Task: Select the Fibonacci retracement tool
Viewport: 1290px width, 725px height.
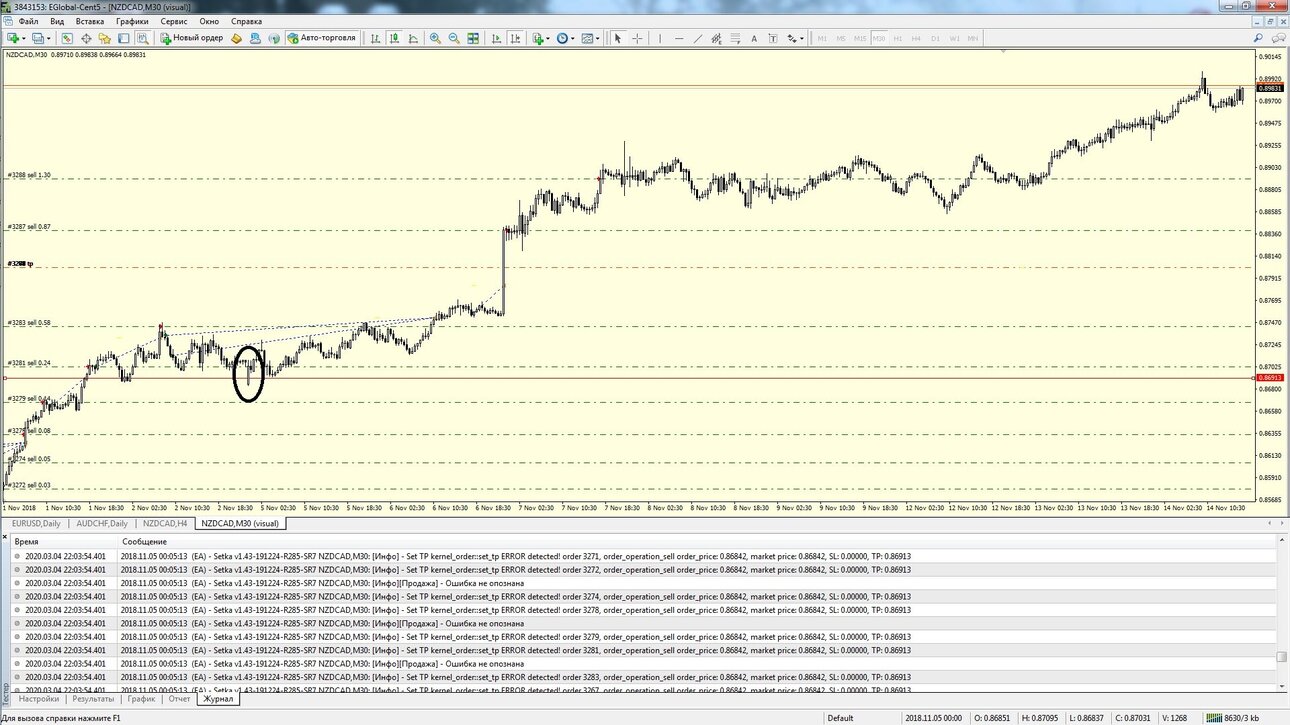Action: pyautogui.click(x=735, y=38)
